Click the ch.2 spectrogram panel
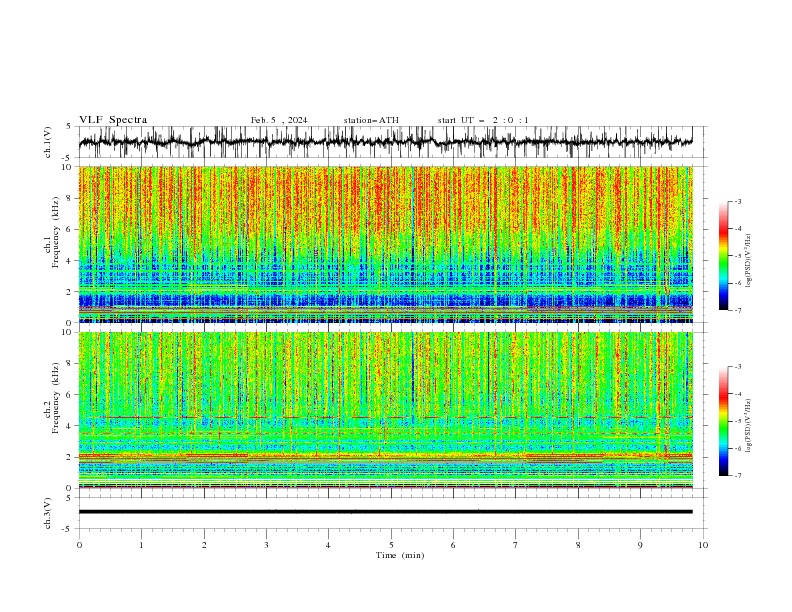The width and height of the screenshot is (792, 612). point(385,410)
